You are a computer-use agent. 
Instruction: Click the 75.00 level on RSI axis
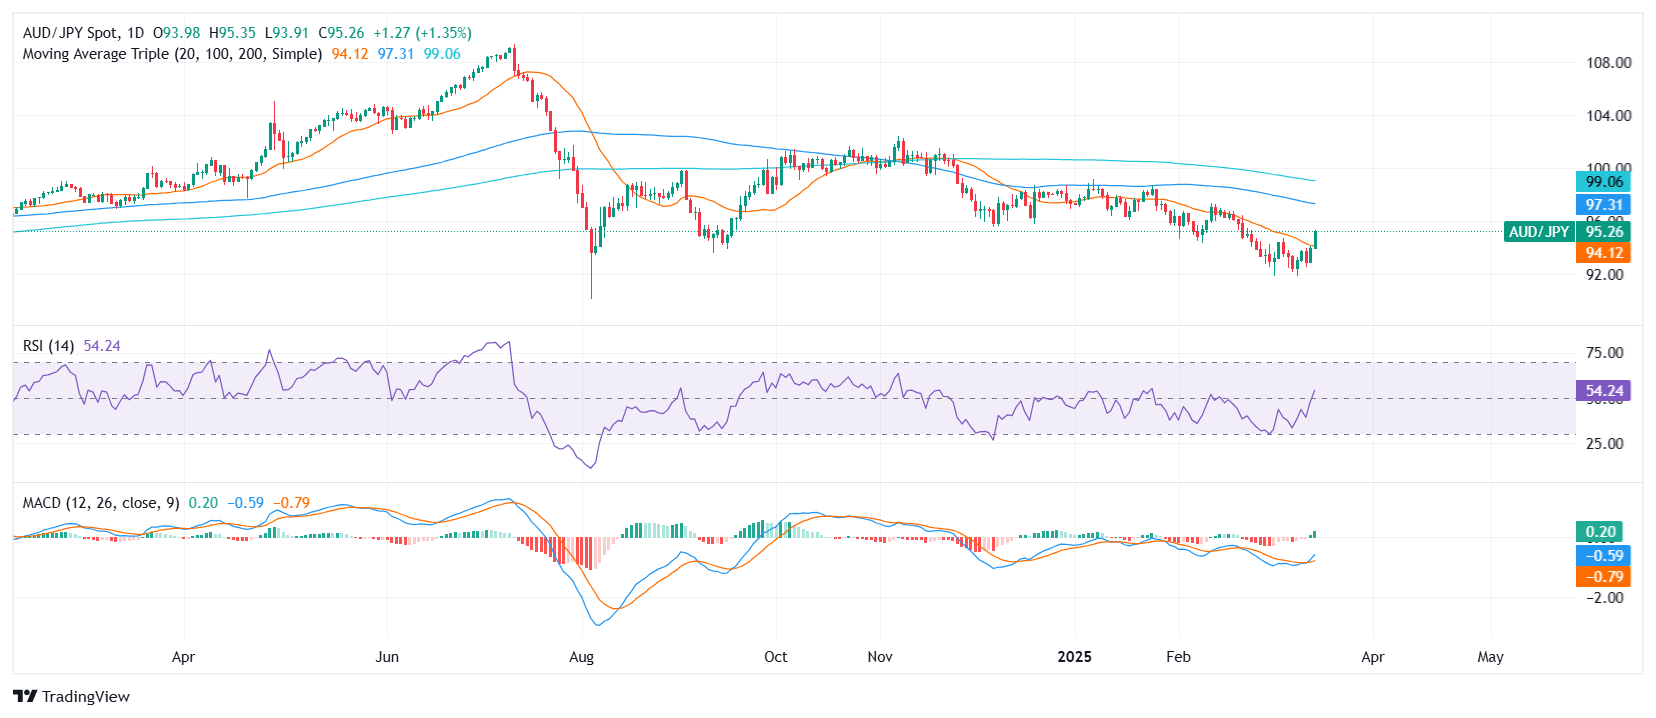pos(1604,353)
